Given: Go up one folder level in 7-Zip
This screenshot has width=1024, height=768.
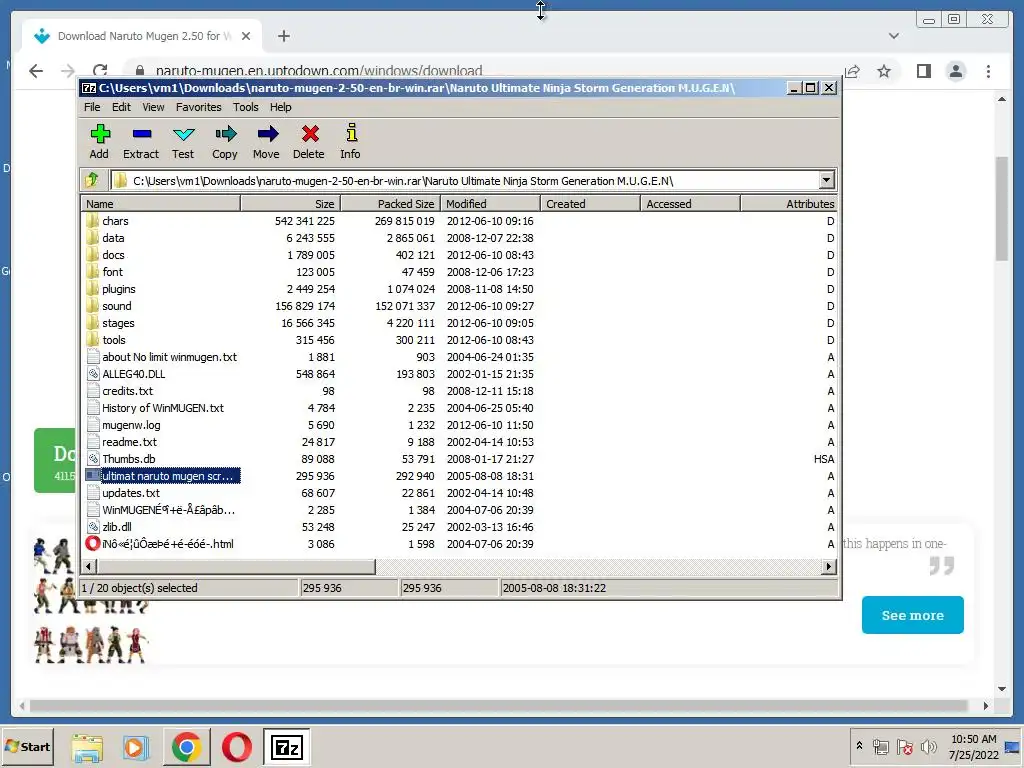Looking at the screenshot, I should coord(91,180).
